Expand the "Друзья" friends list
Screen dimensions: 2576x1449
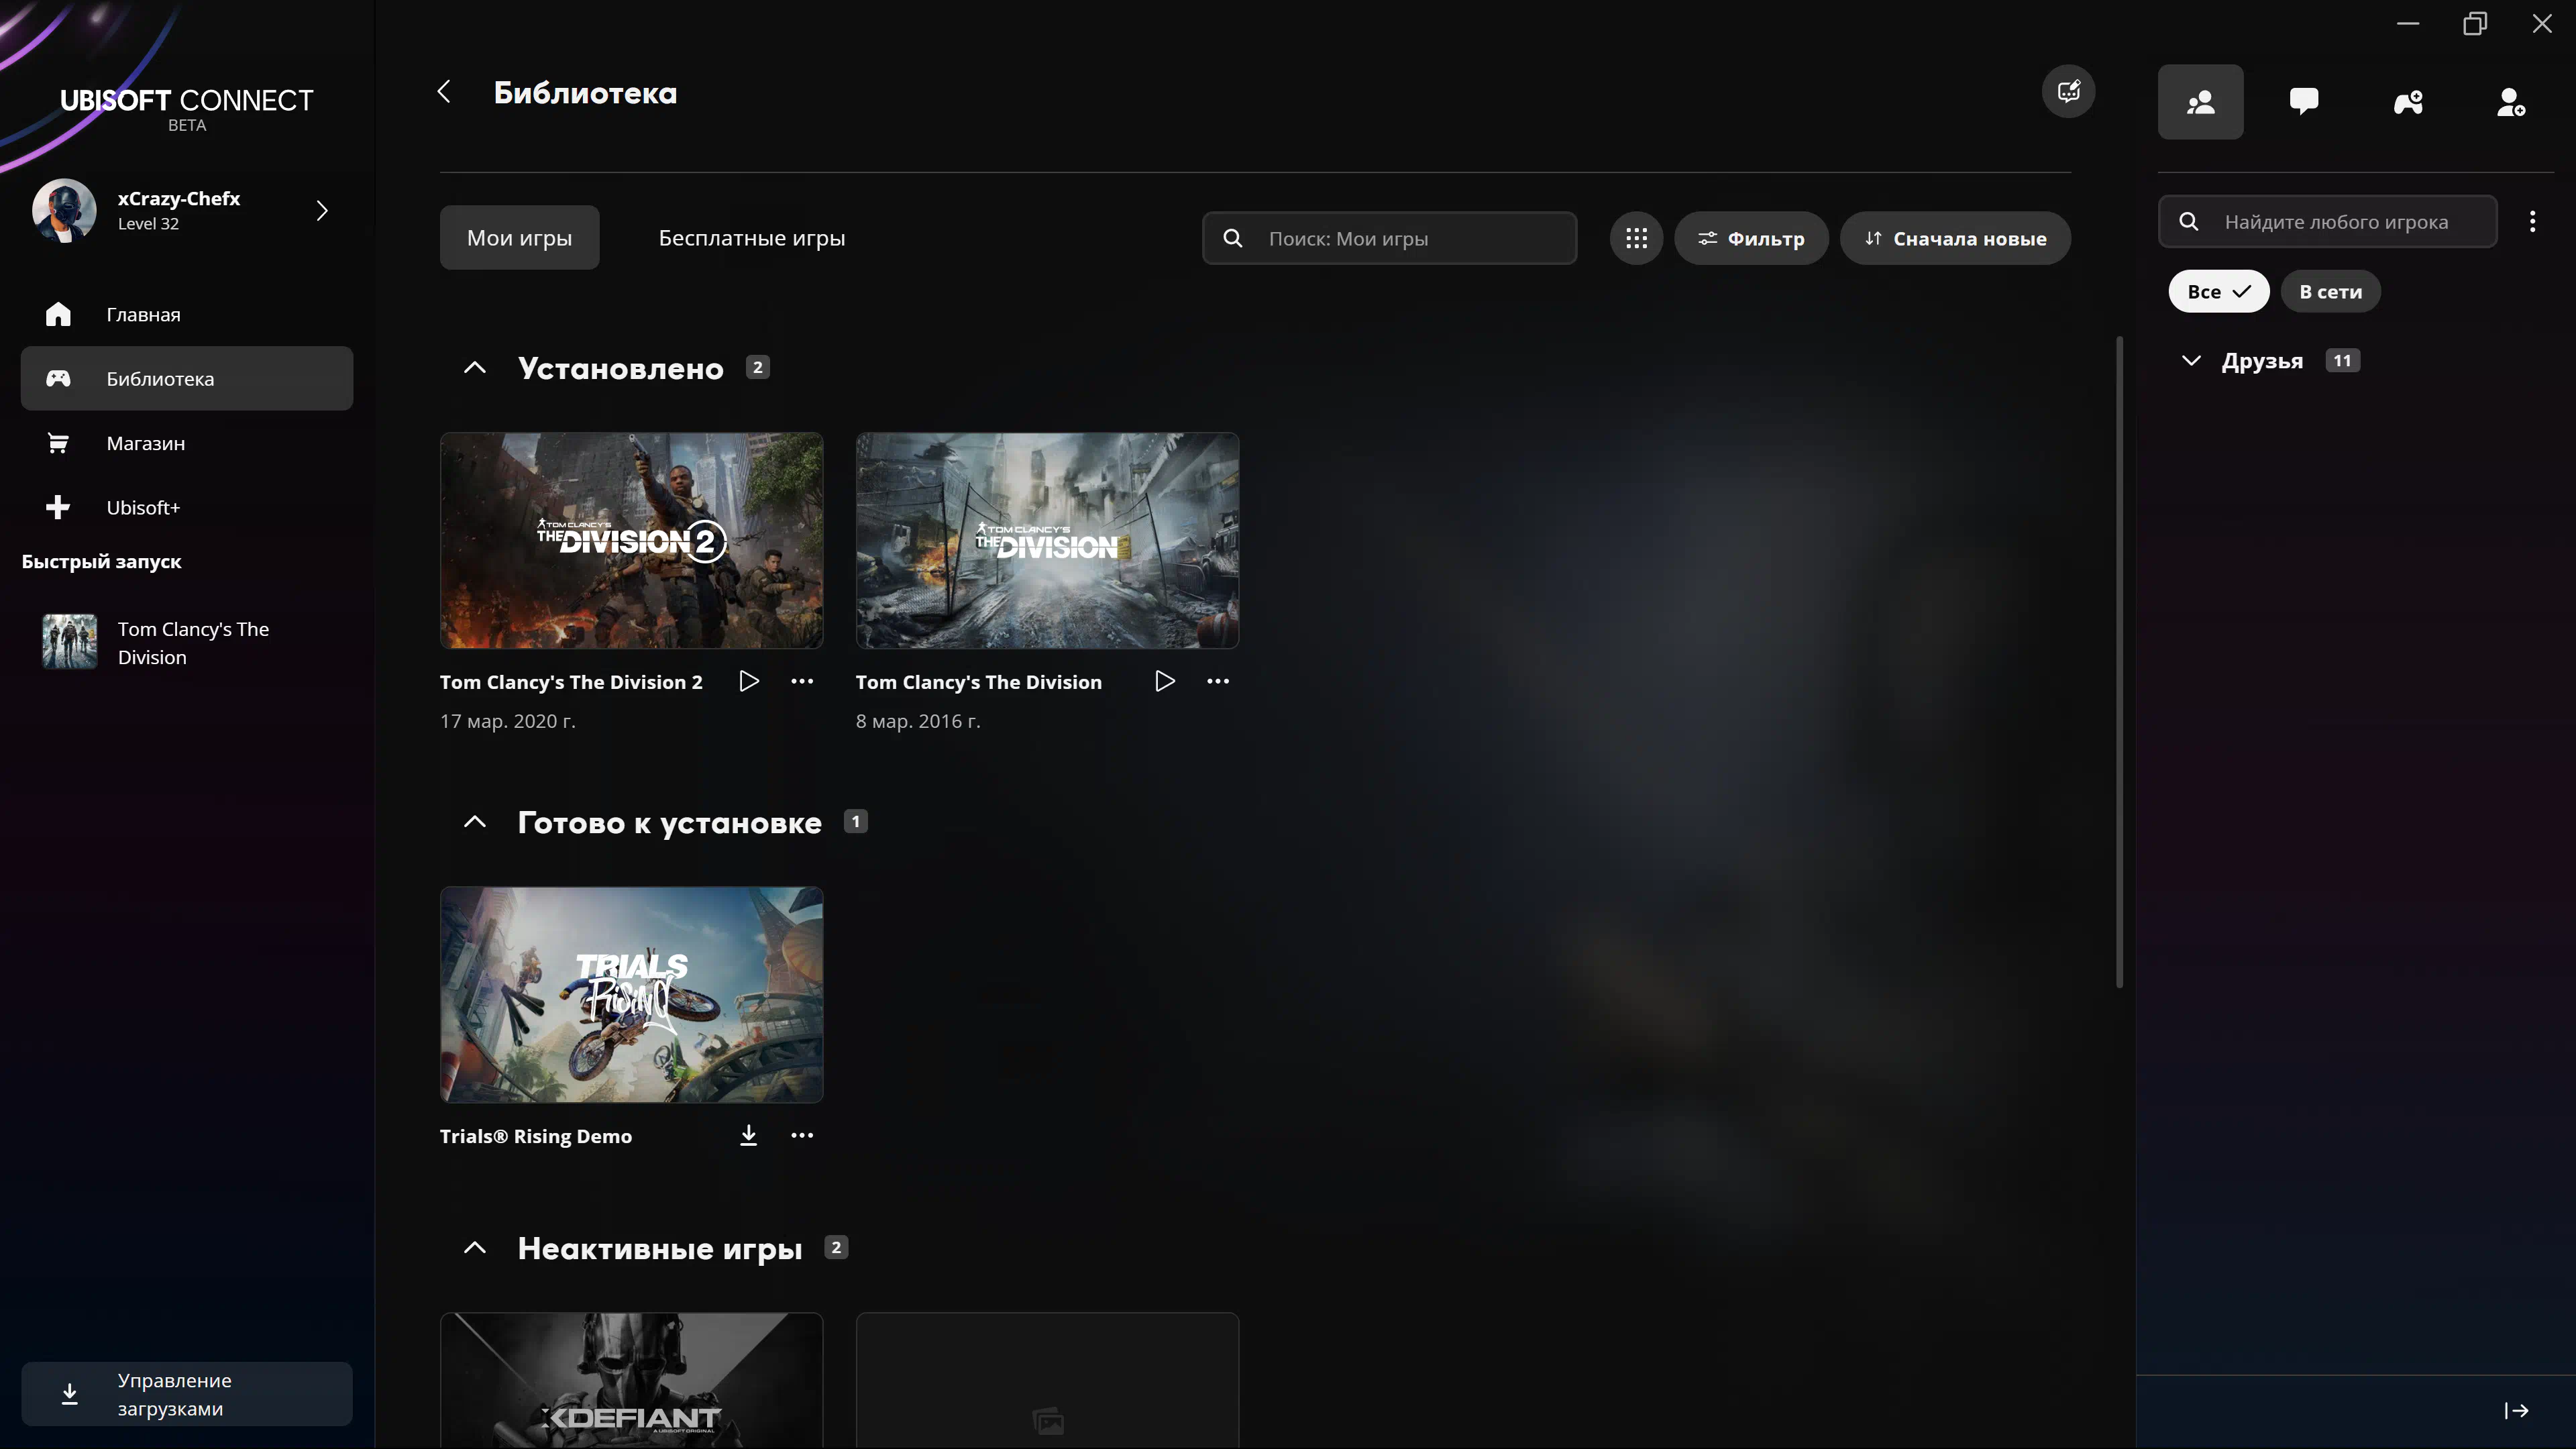pyautogui.click(x=2191, y=361)
